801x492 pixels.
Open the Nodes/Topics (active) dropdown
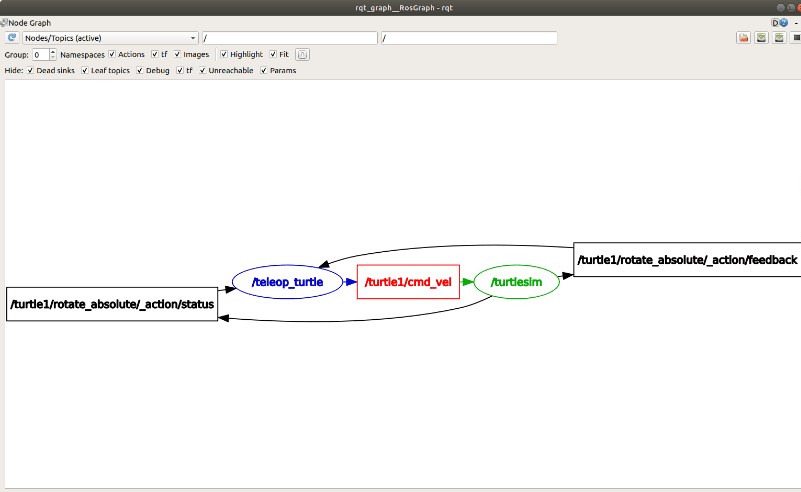[x=110, y=38]
